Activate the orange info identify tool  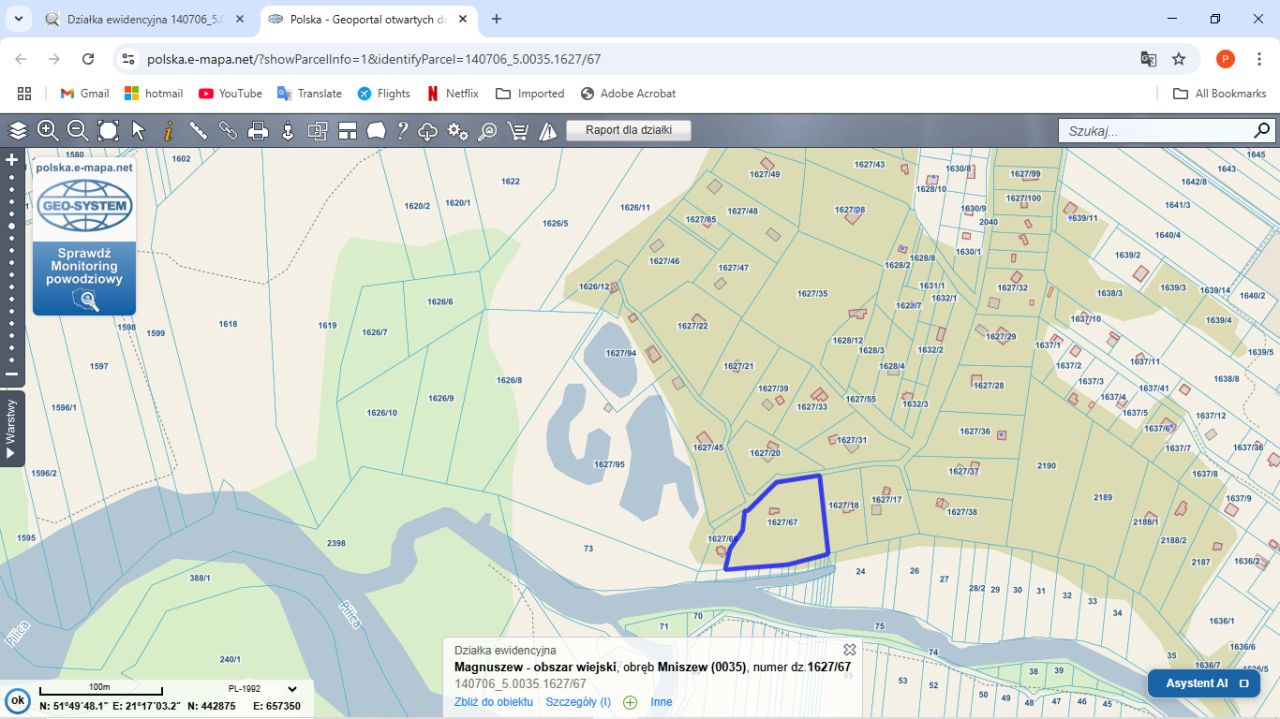click(168, 130)
